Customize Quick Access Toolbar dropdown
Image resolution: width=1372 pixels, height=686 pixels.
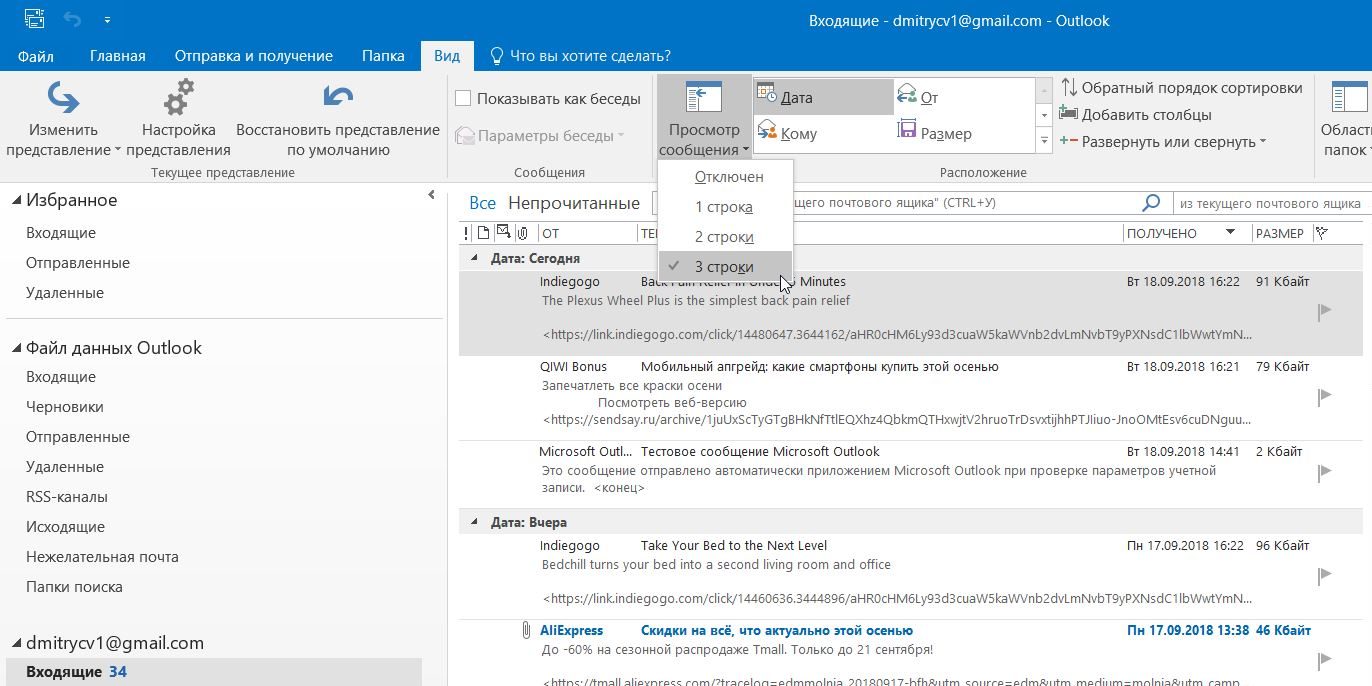pos(107,19)
